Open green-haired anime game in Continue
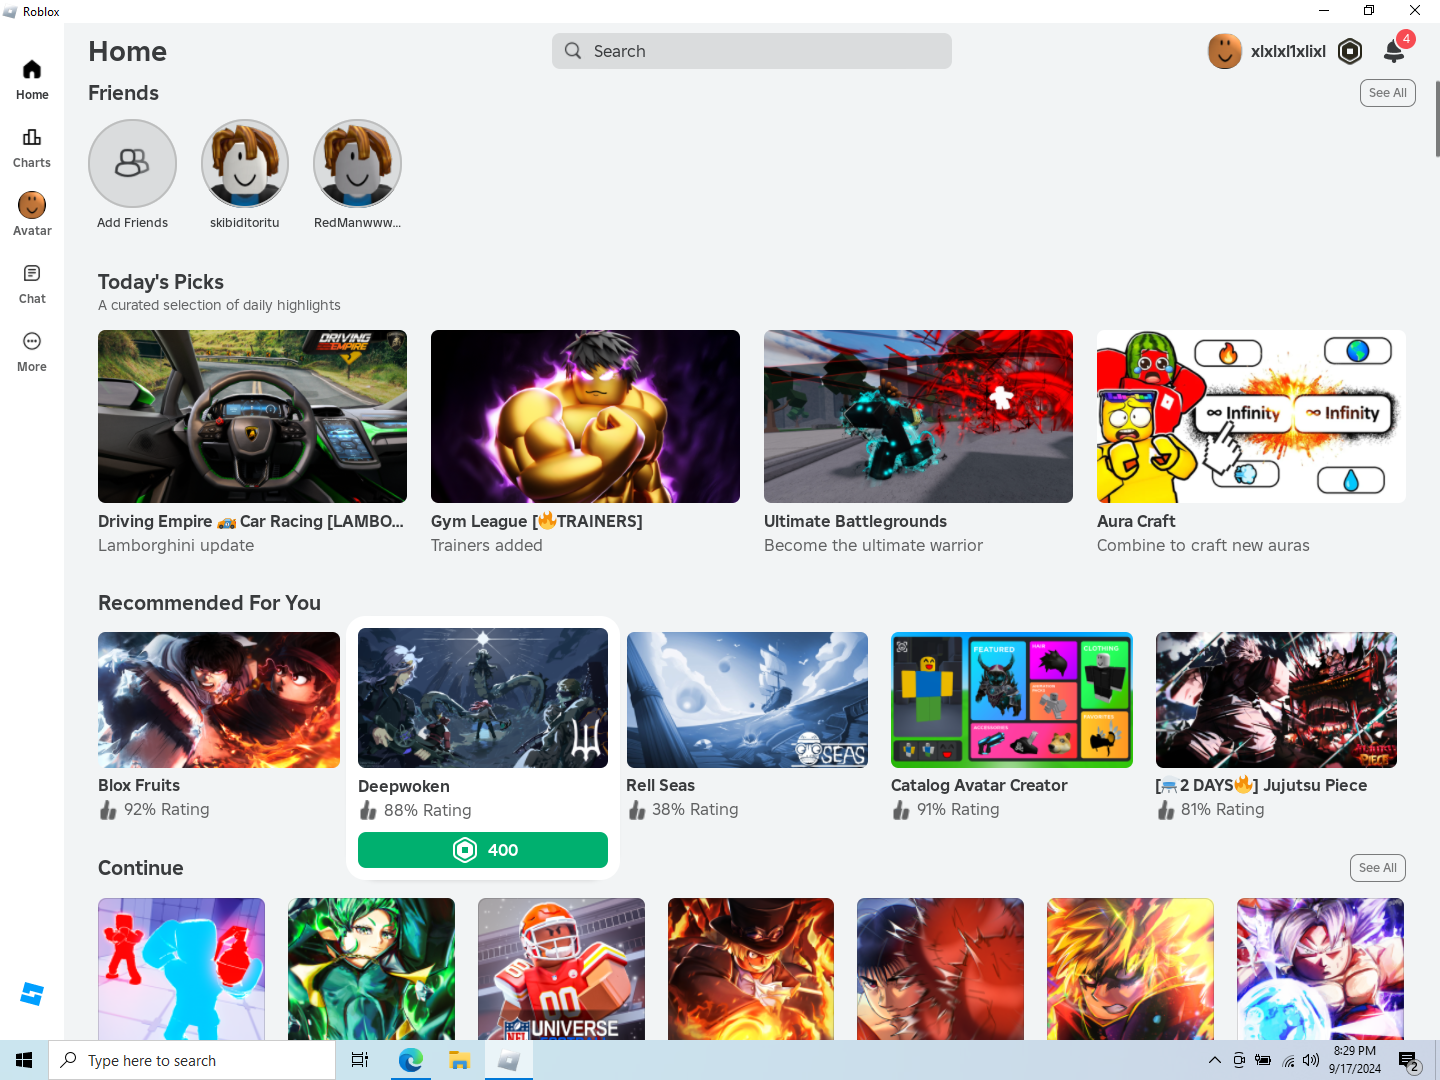 tap(371, 969)
